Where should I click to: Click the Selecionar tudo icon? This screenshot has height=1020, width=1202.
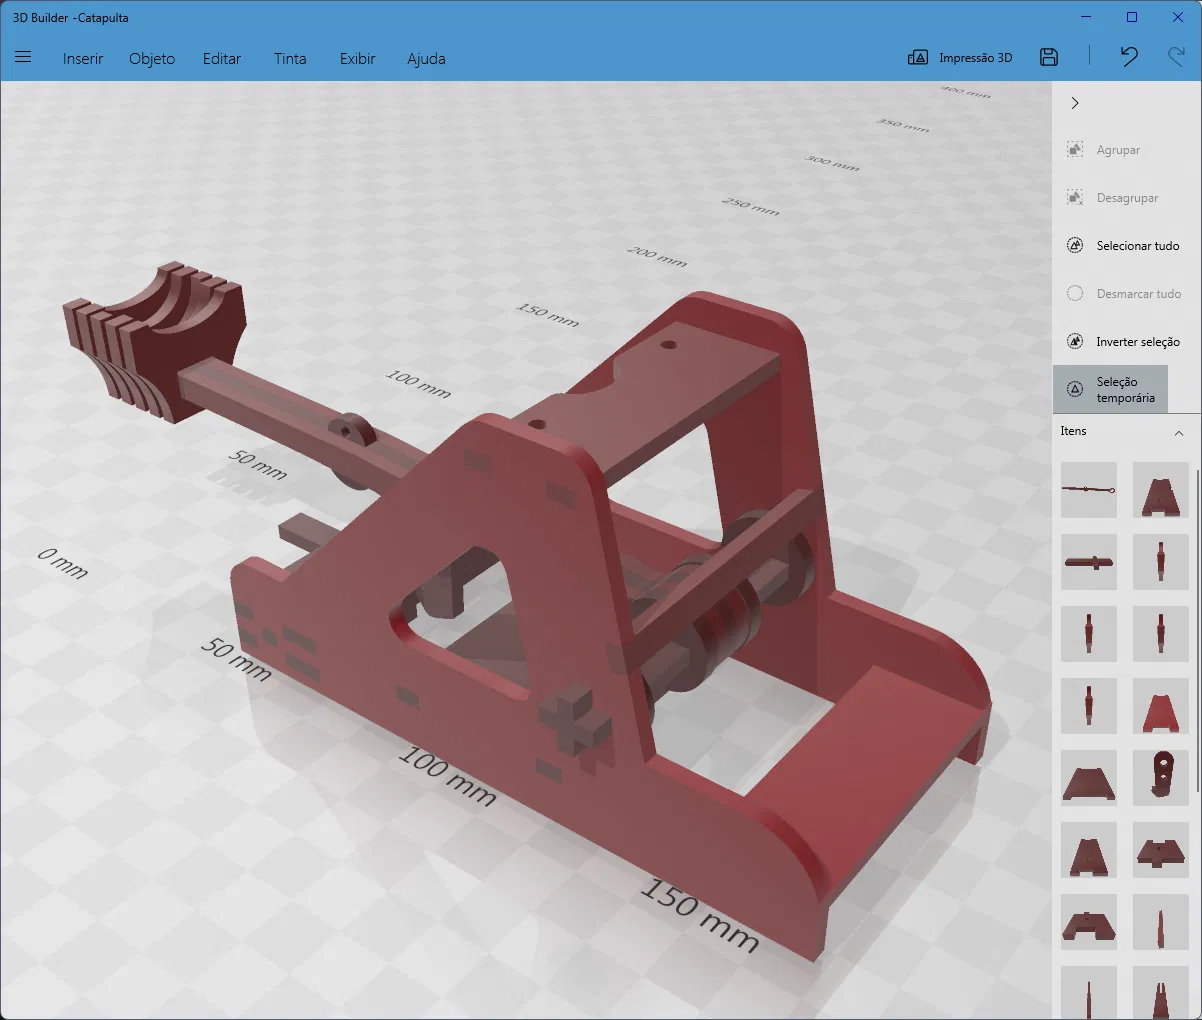tap(1075, 246)
